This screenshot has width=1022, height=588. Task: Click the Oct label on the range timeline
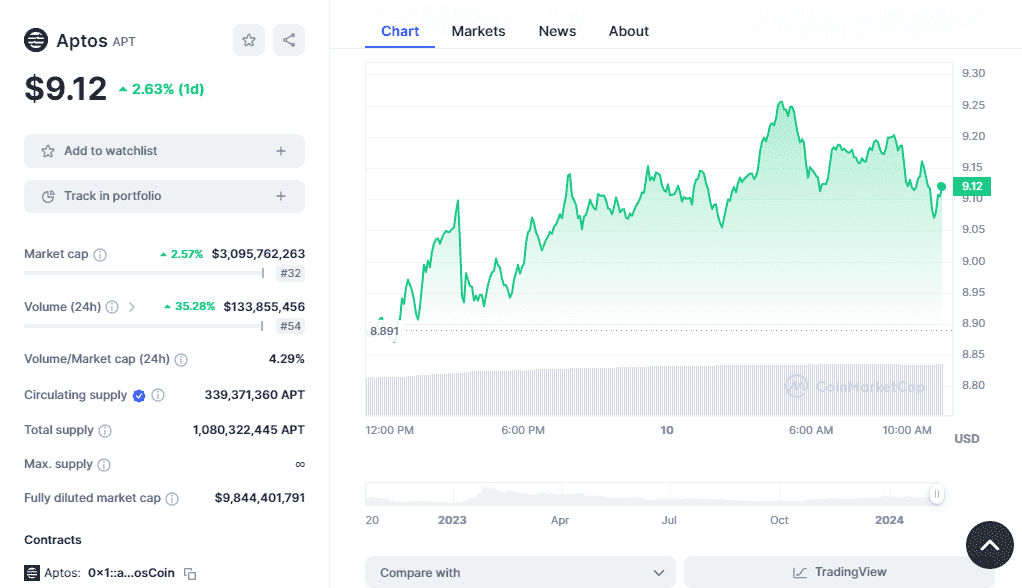779,520
